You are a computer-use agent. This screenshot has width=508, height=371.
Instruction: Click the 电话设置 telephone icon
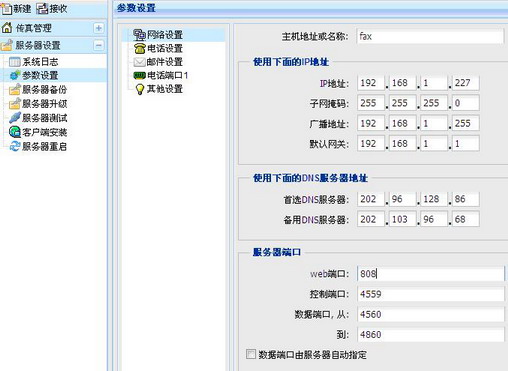point(139,48)
